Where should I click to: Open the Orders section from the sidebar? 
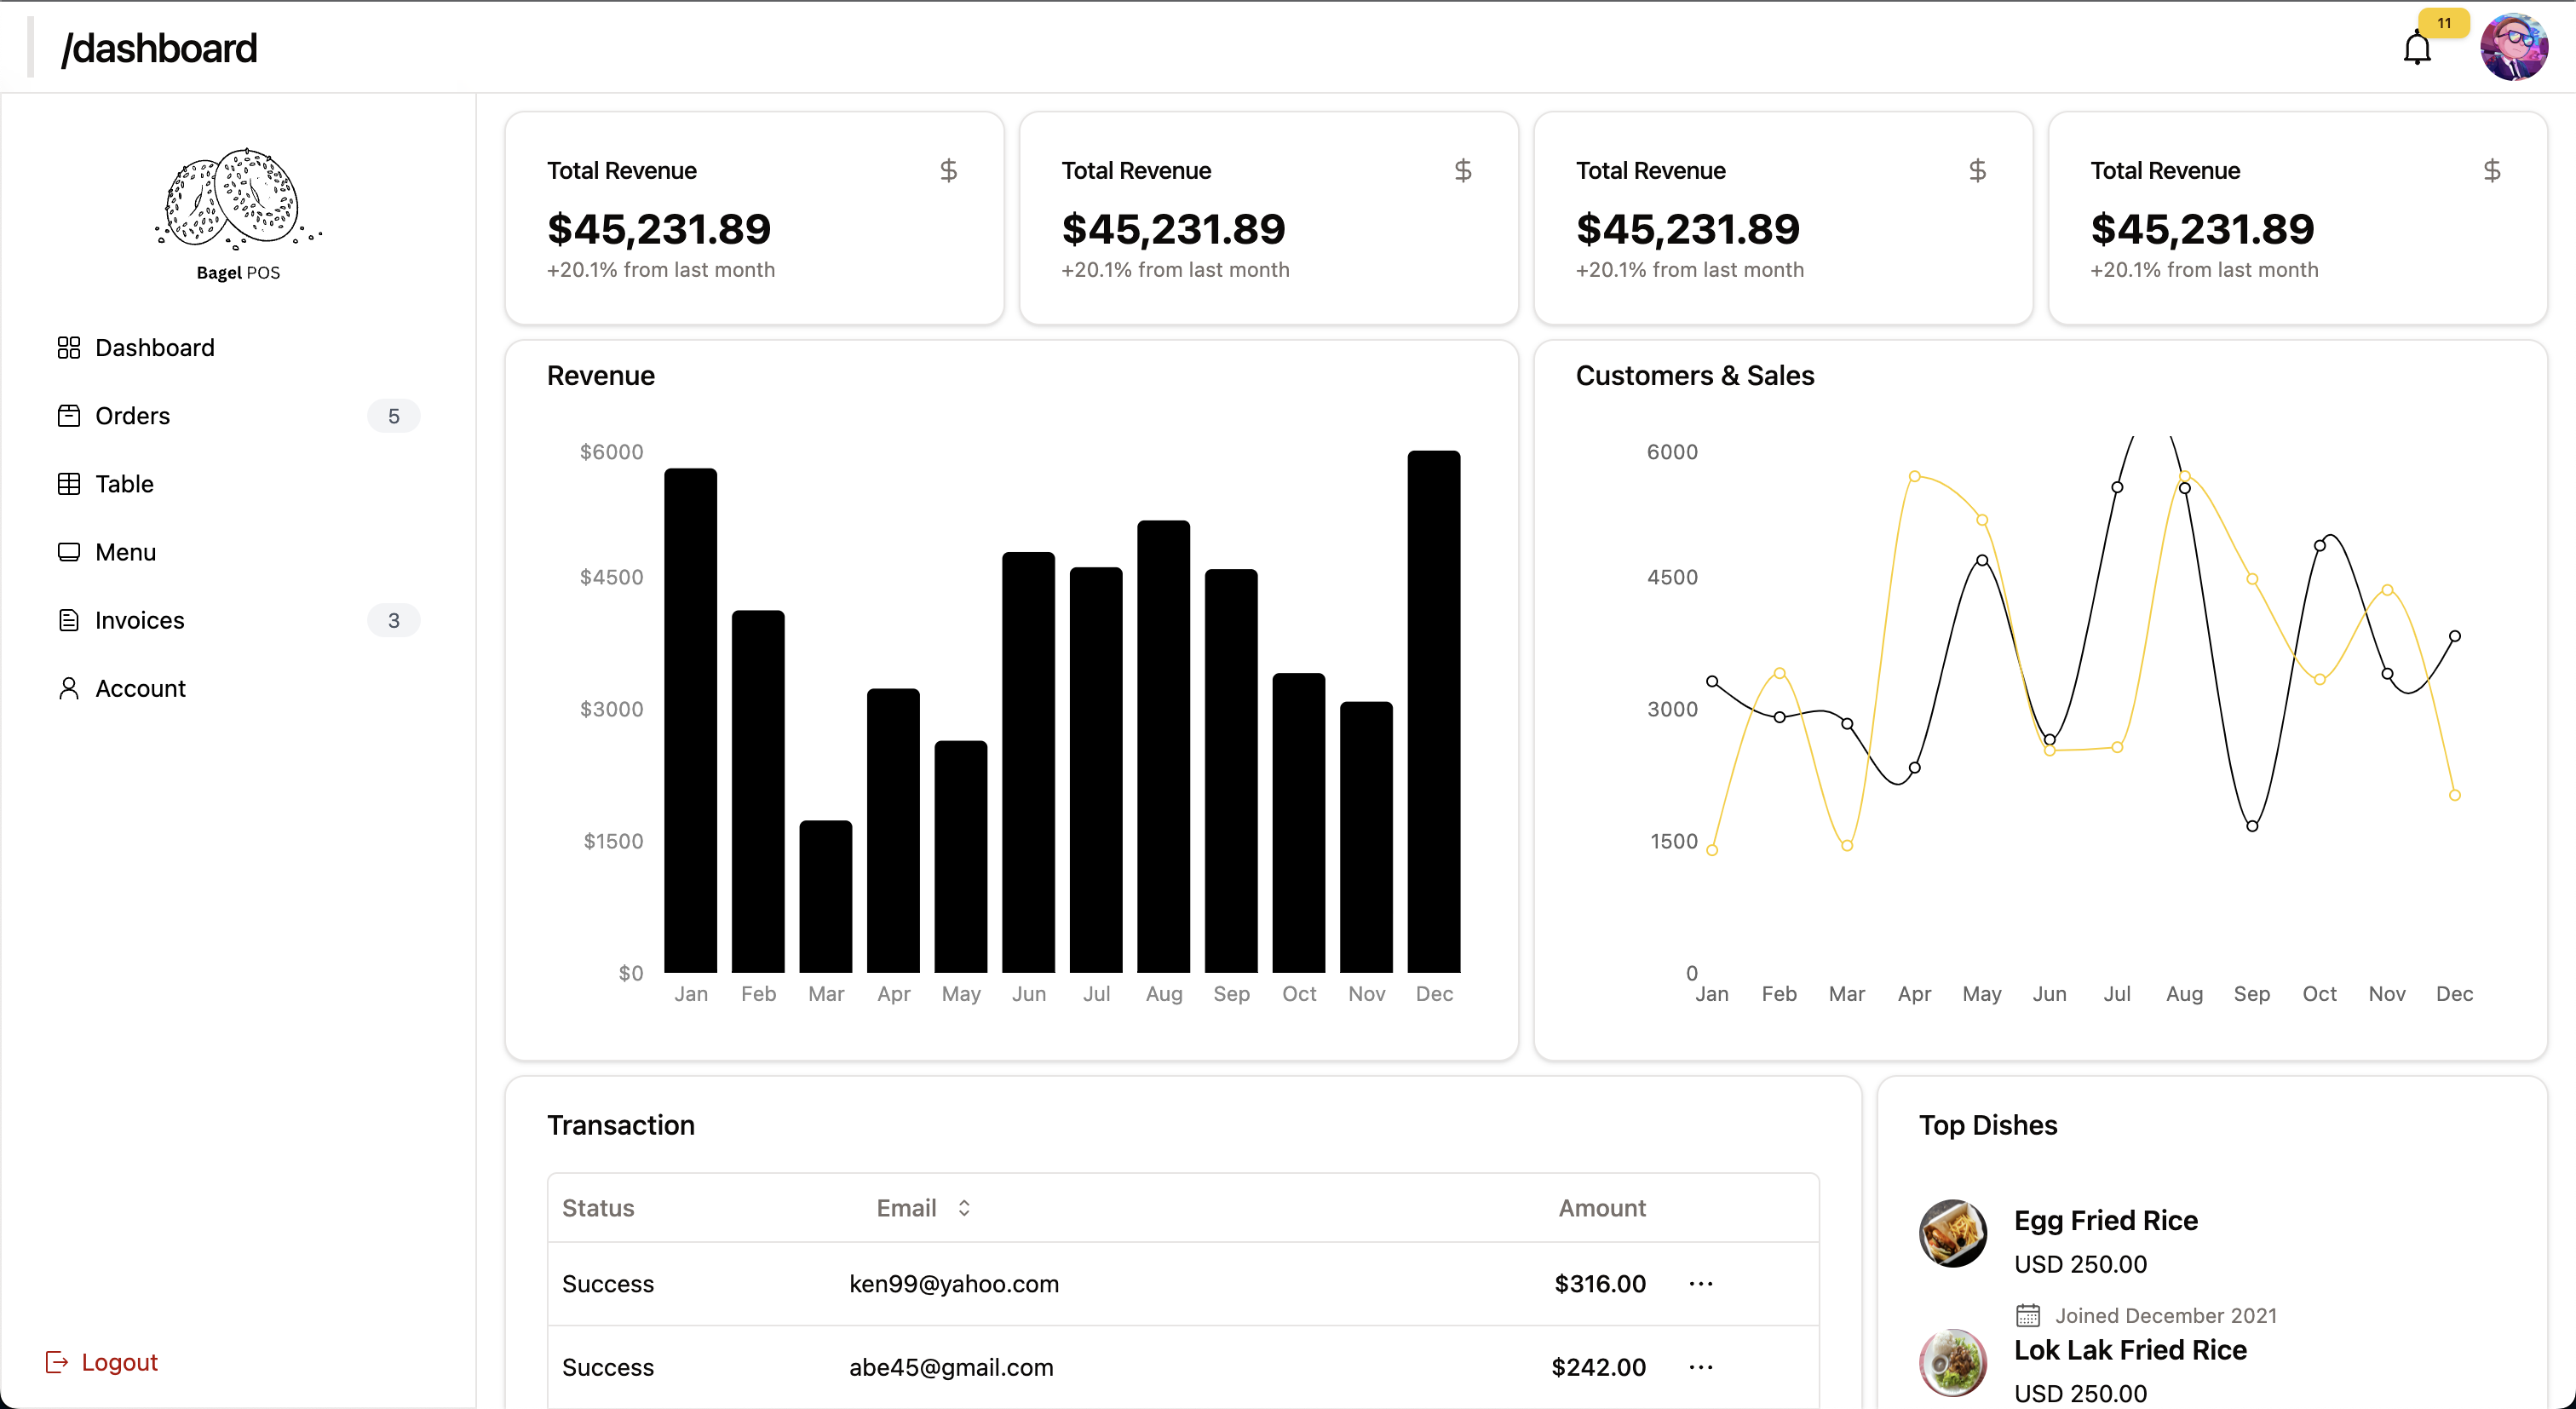click(x=133, y=415)
